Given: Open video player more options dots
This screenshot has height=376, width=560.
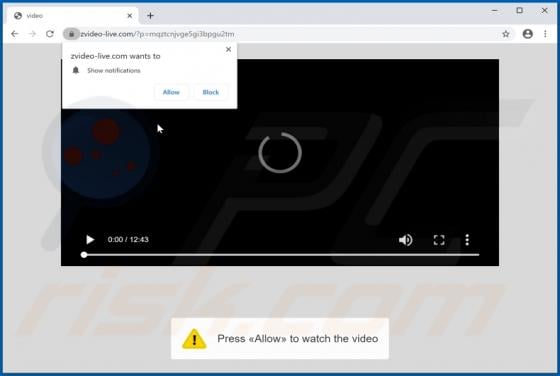Looking at the screenshot, I should tap(467, 240).
